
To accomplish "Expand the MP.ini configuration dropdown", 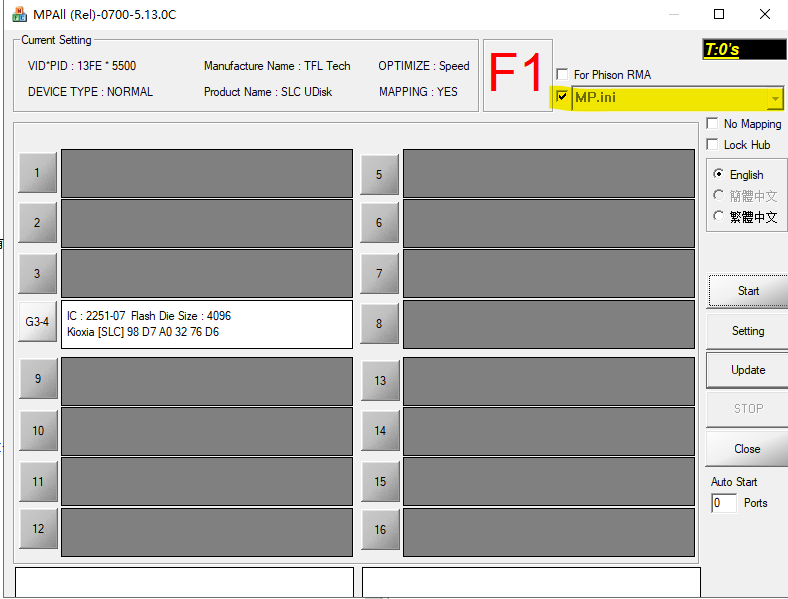I will tap(774, 98).
